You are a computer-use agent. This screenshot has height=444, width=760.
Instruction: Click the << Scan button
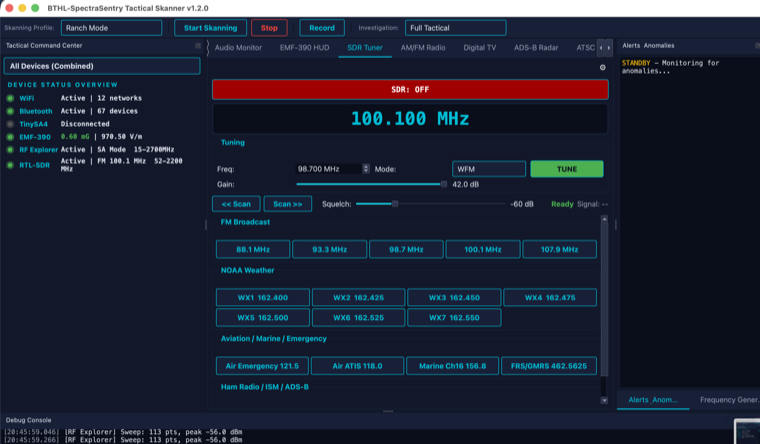(x=236, y=204)
